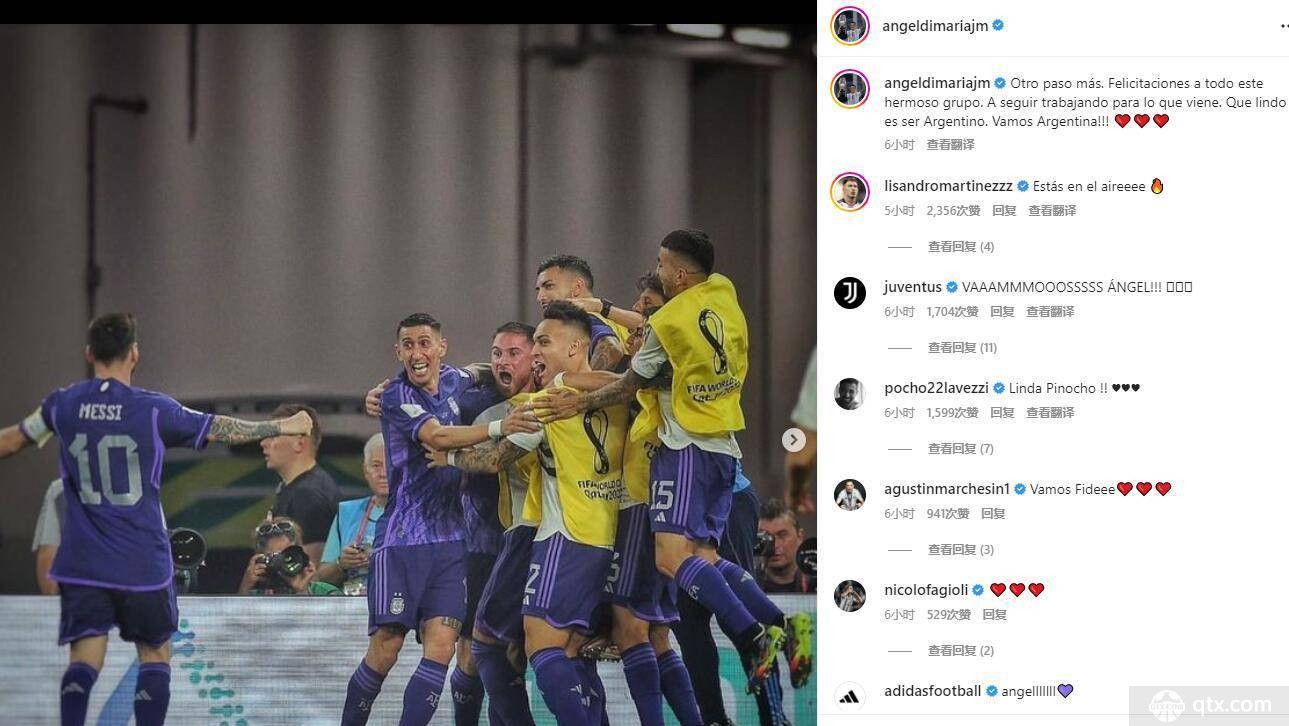1289x726 pixels.
Task: Expand 11 replies under juventus comment
Action: pyautogui.click(x=962, y=348)
